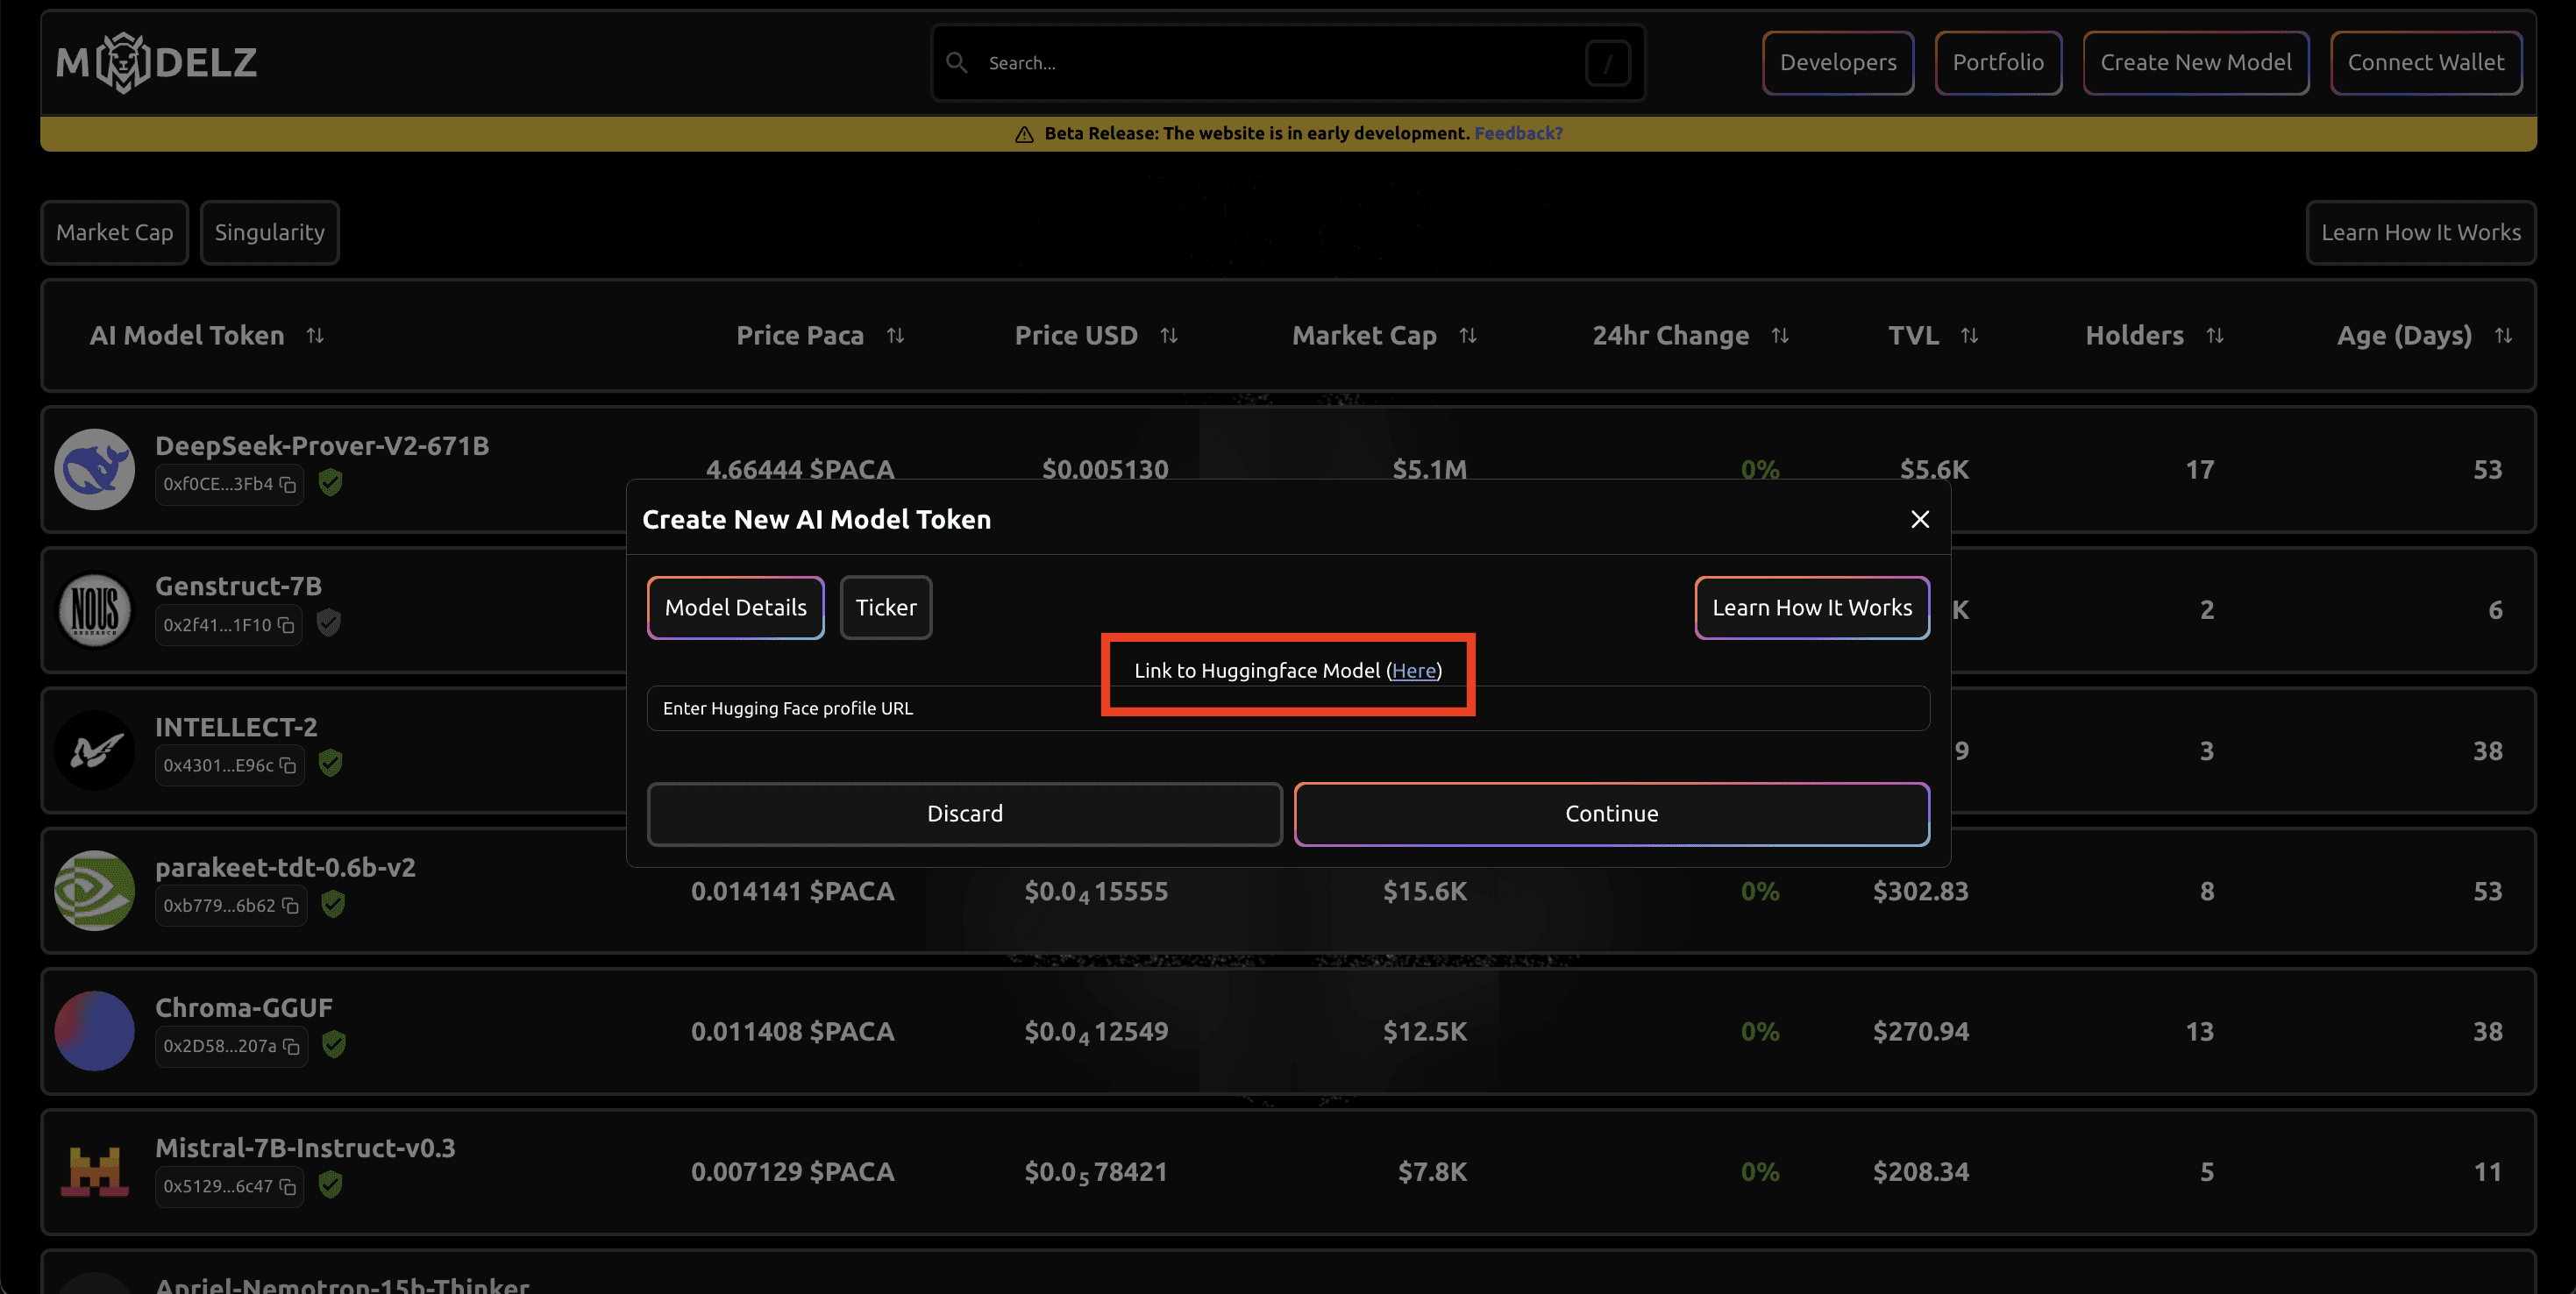Open parakeet-tdt-0.6b-v2 token name

[285, 867]
